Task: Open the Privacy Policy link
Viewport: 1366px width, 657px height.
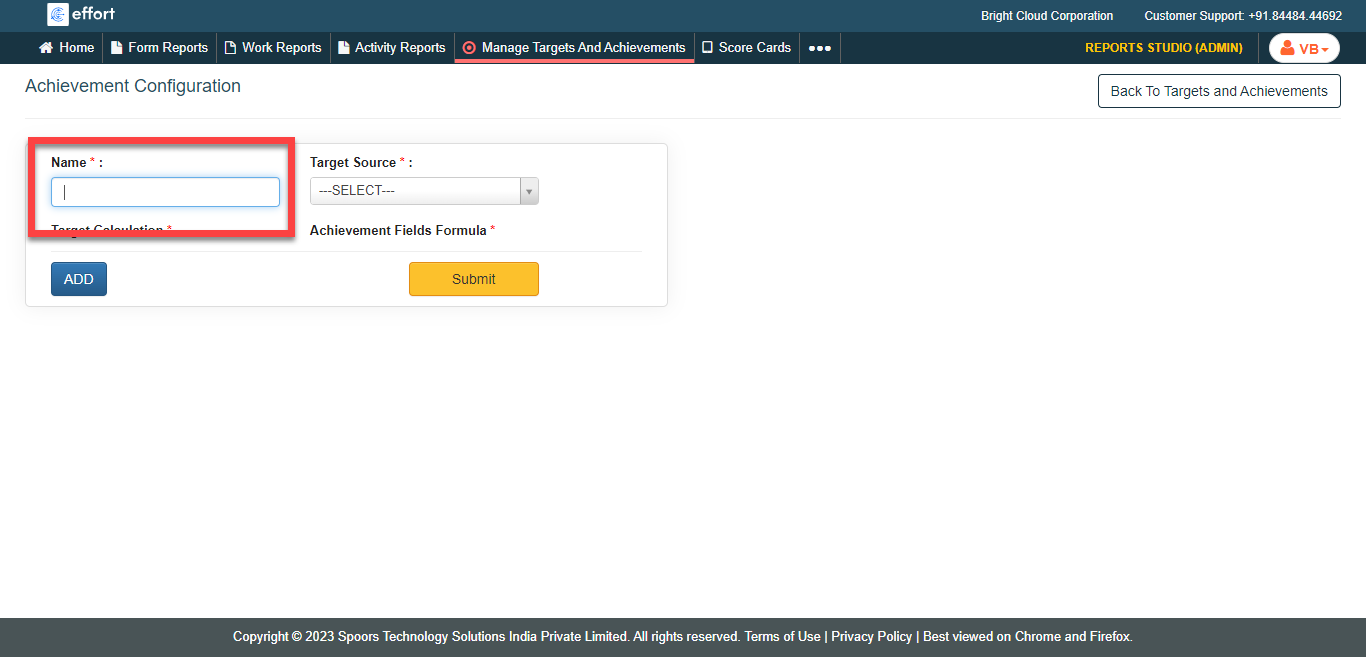Action: point(871,636)
